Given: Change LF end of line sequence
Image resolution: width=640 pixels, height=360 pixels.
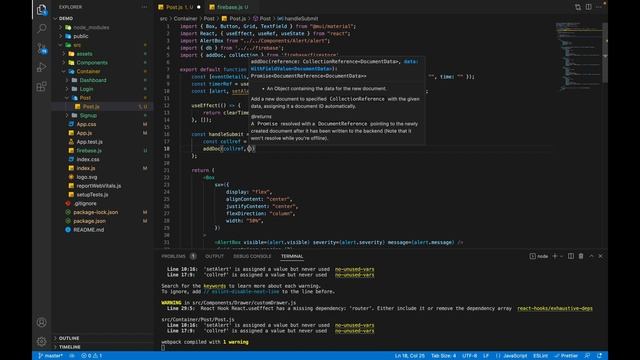Looking at the screenshot, I should pos(486,356).
